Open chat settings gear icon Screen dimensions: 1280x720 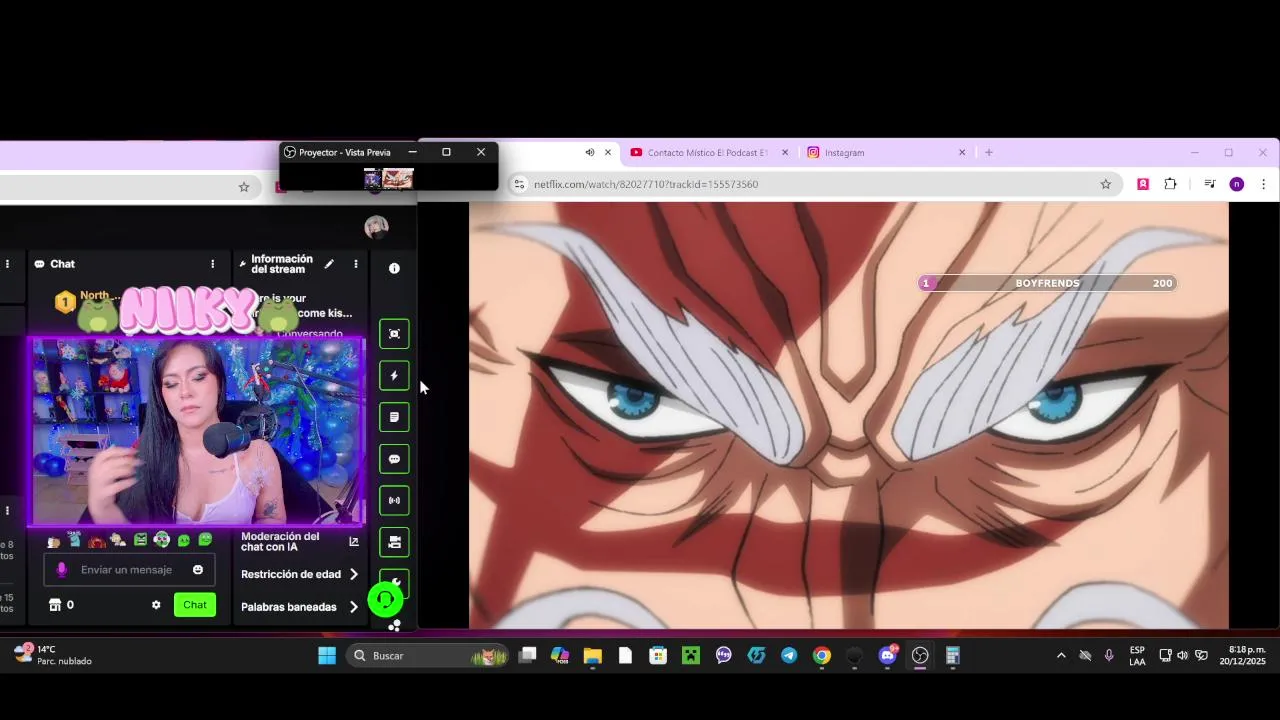pyautogui.click(x=156, y=605)
